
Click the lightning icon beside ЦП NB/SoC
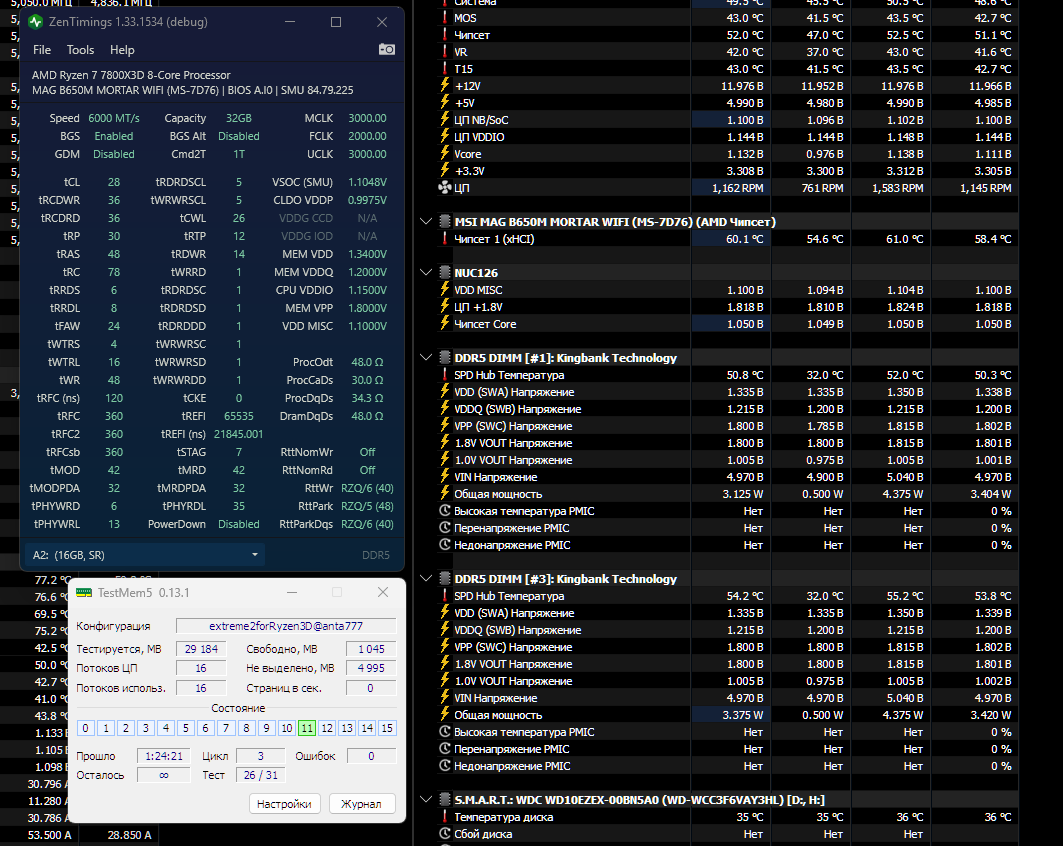[445, 119]
